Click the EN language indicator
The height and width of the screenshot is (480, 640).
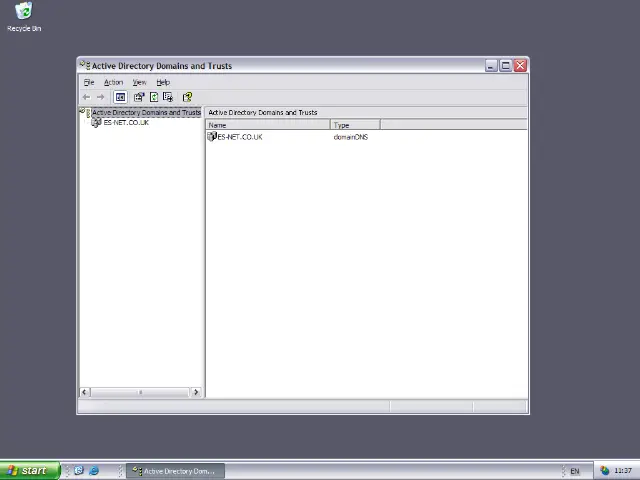pos(575,471)
